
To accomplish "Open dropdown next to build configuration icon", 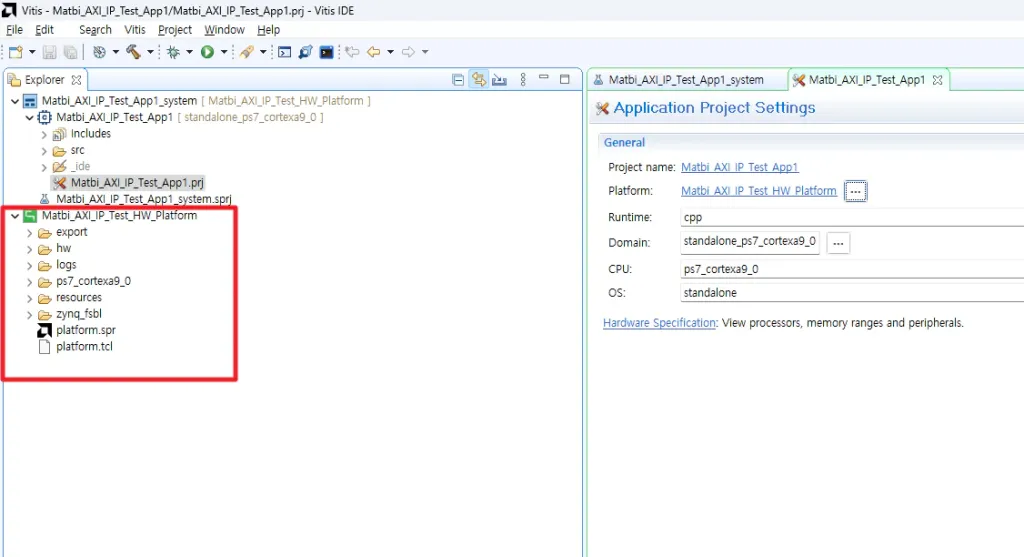I will pos(116,52).
